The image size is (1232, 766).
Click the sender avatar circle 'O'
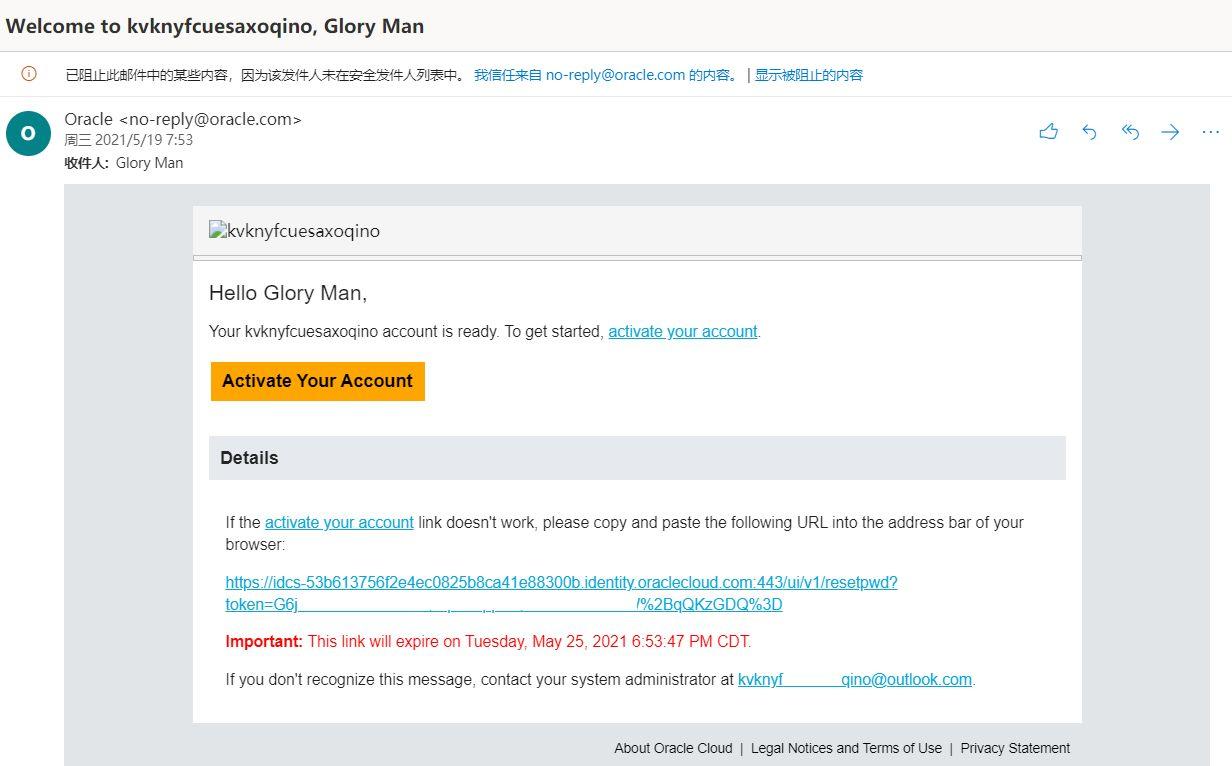(28, 133)
